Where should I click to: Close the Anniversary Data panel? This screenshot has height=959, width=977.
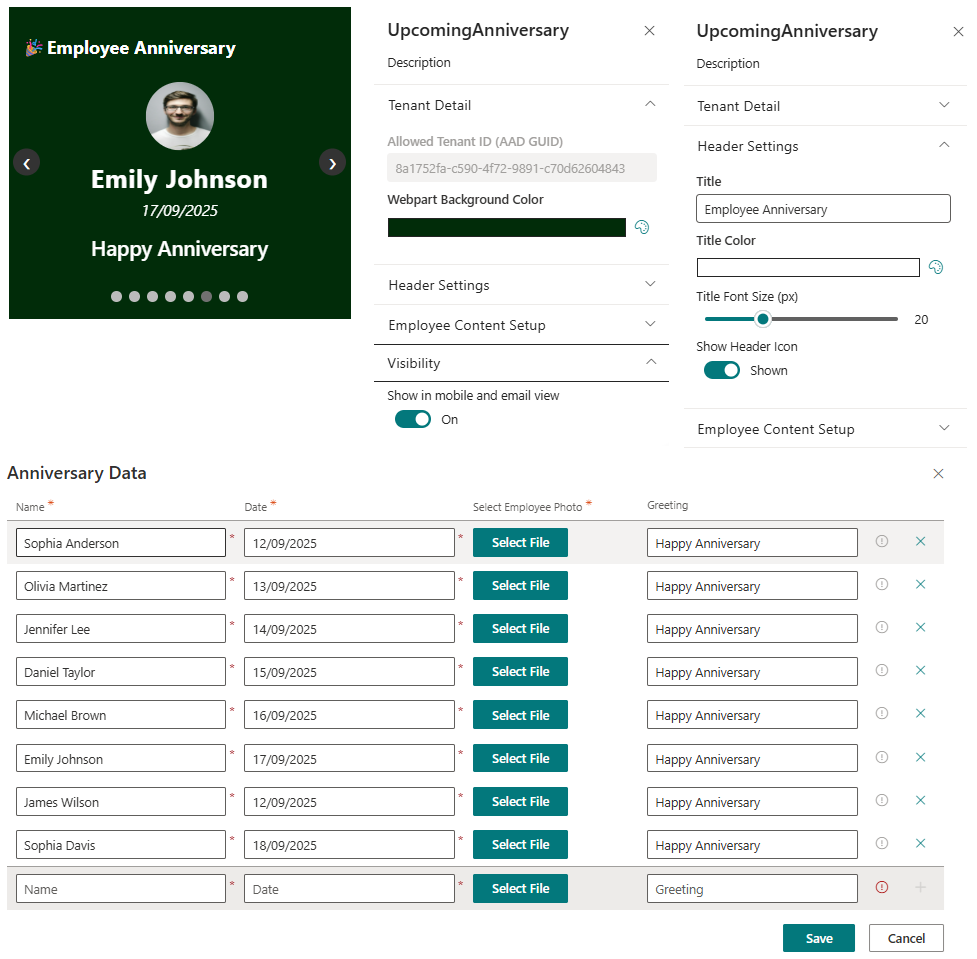tap(938, 473)
